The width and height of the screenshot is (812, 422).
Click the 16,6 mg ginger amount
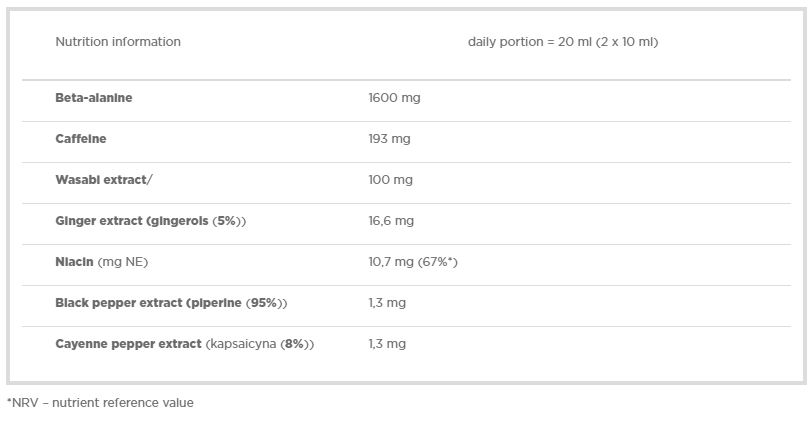[391, 221]
